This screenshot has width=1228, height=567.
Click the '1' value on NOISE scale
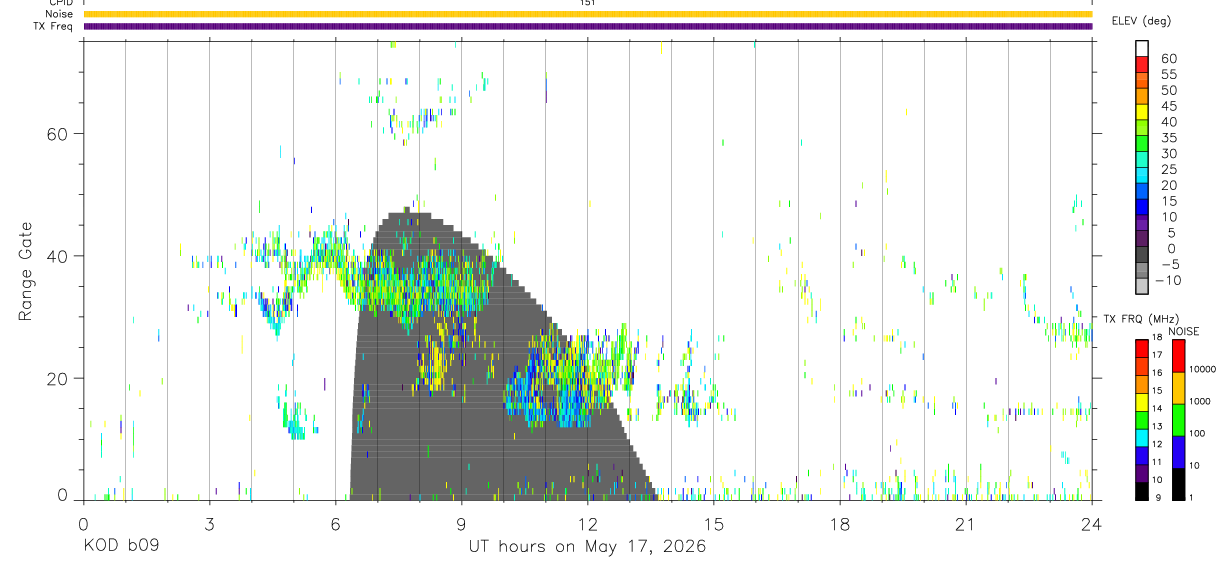(x=1191, y=498)
